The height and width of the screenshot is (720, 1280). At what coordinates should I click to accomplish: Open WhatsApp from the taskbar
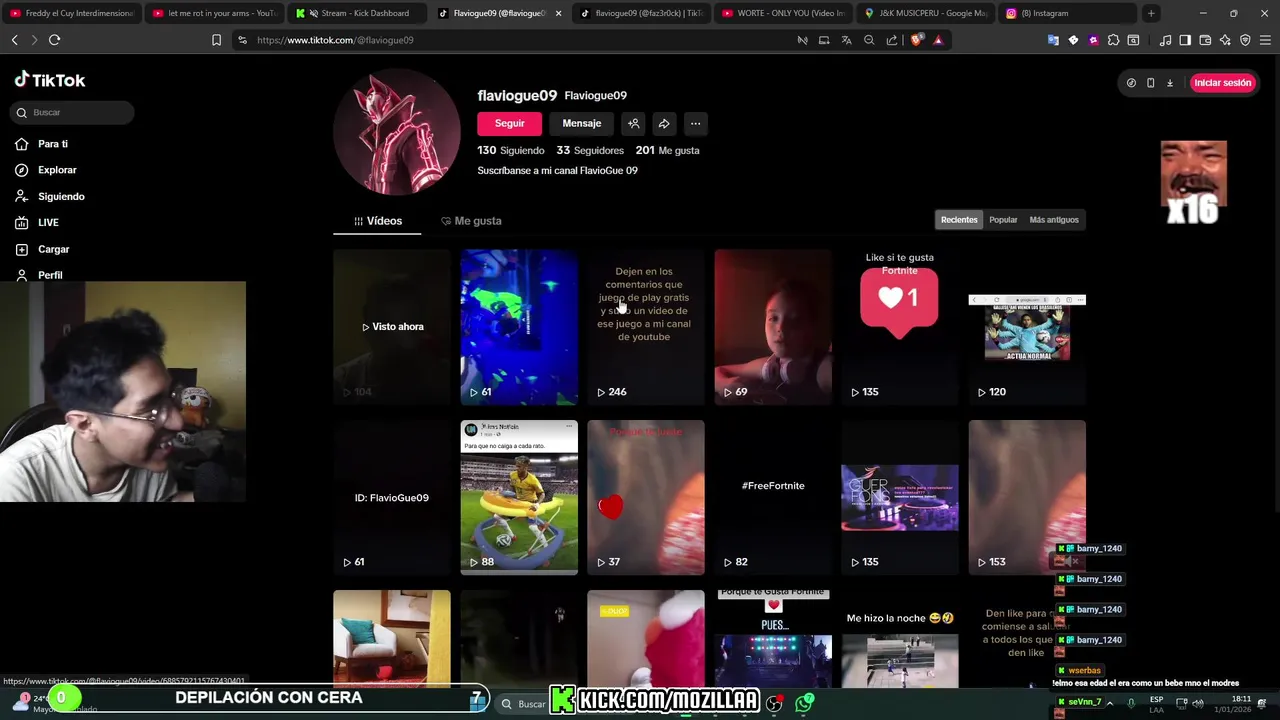[804, 704]
